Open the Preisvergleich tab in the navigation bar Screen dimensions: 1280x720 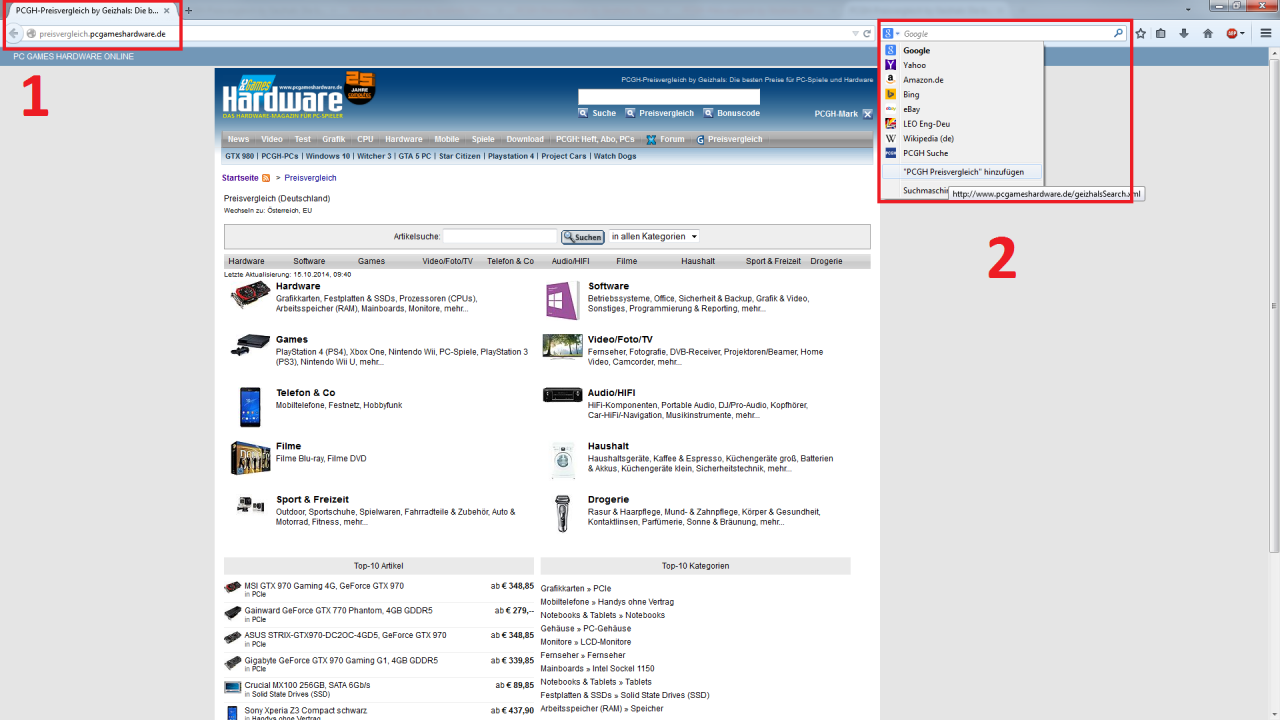[x=729, y=139]
